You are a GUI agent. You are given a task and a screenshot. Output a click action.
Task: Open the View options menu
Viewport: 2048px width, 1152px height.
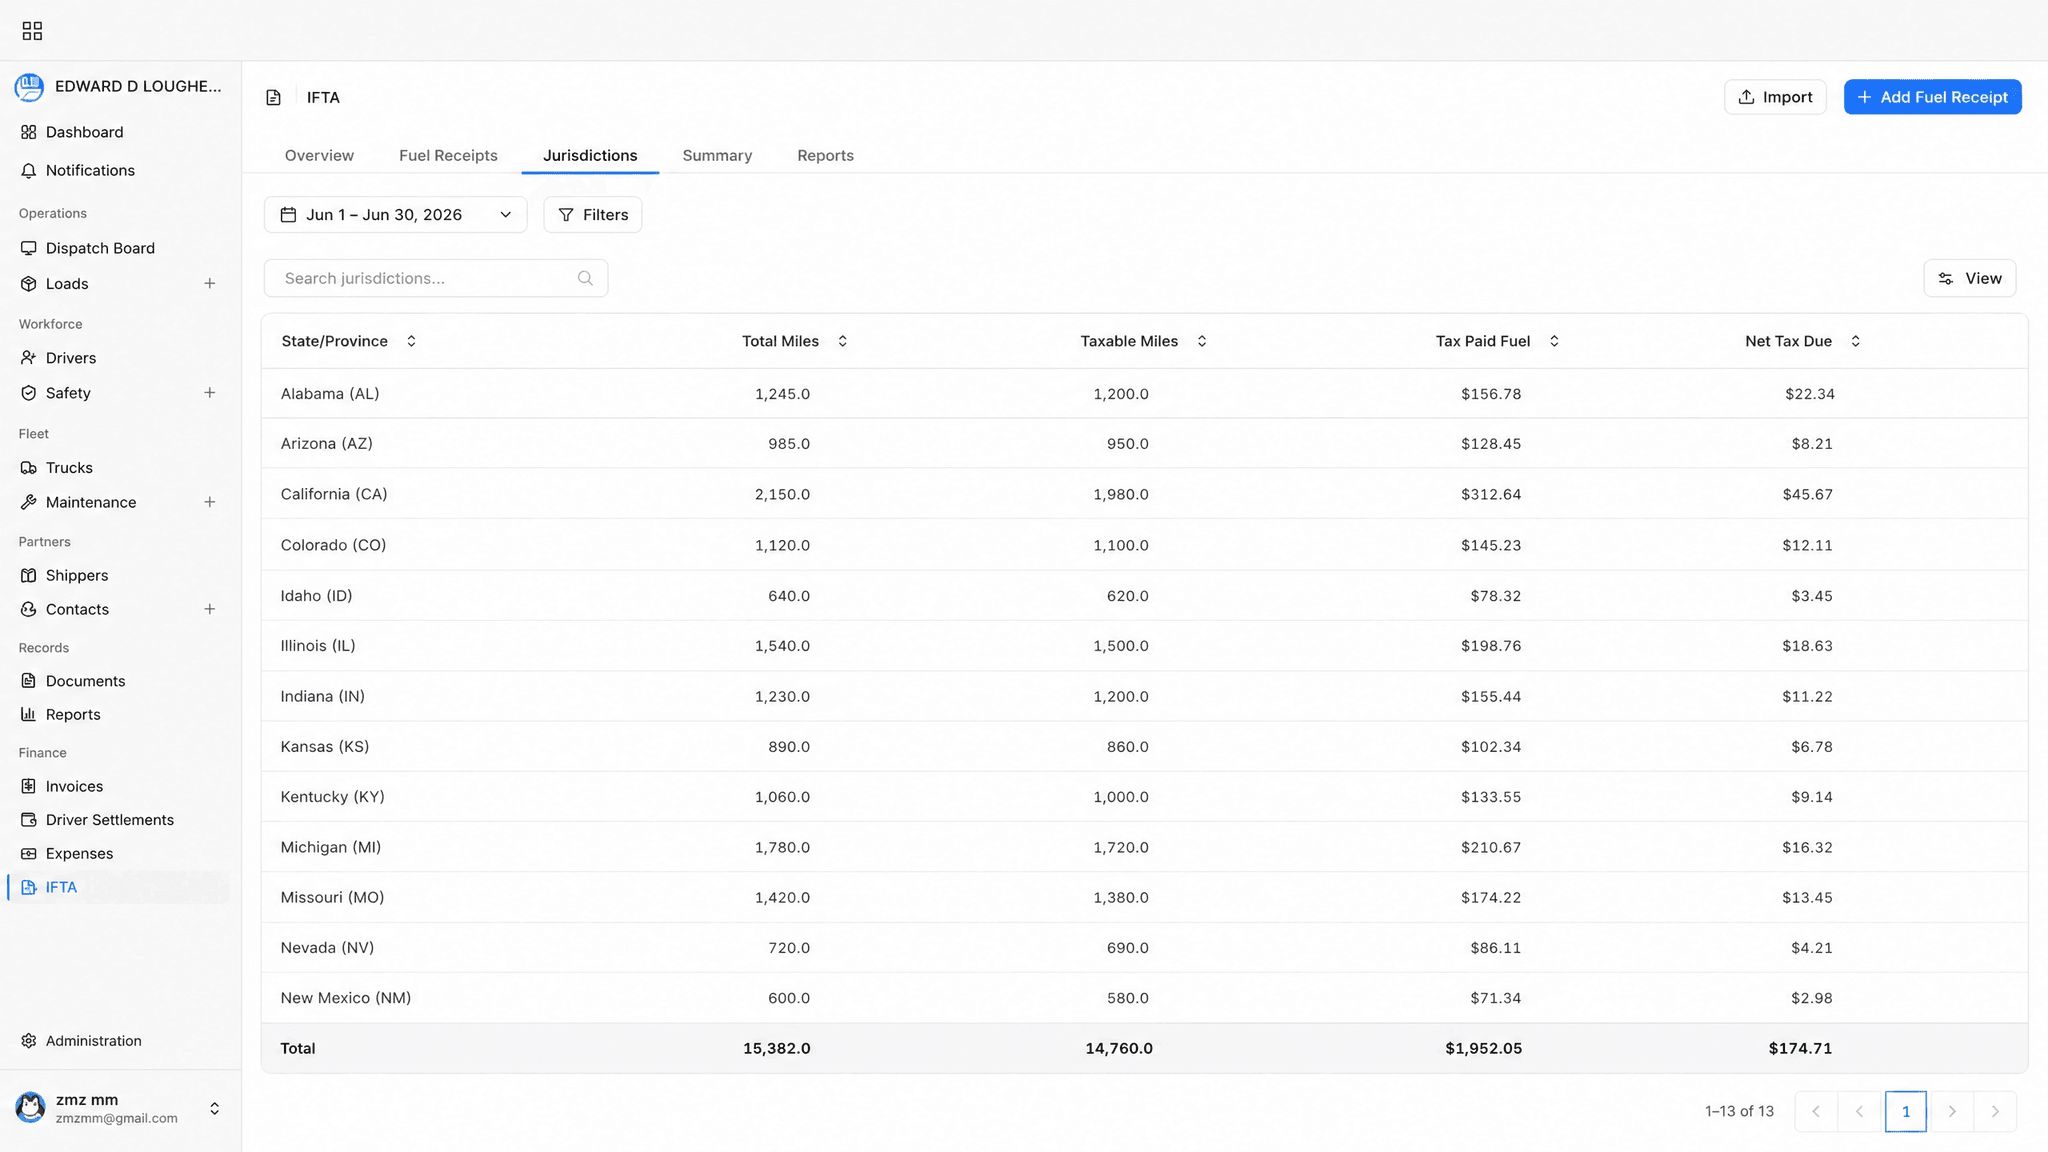1969,278
